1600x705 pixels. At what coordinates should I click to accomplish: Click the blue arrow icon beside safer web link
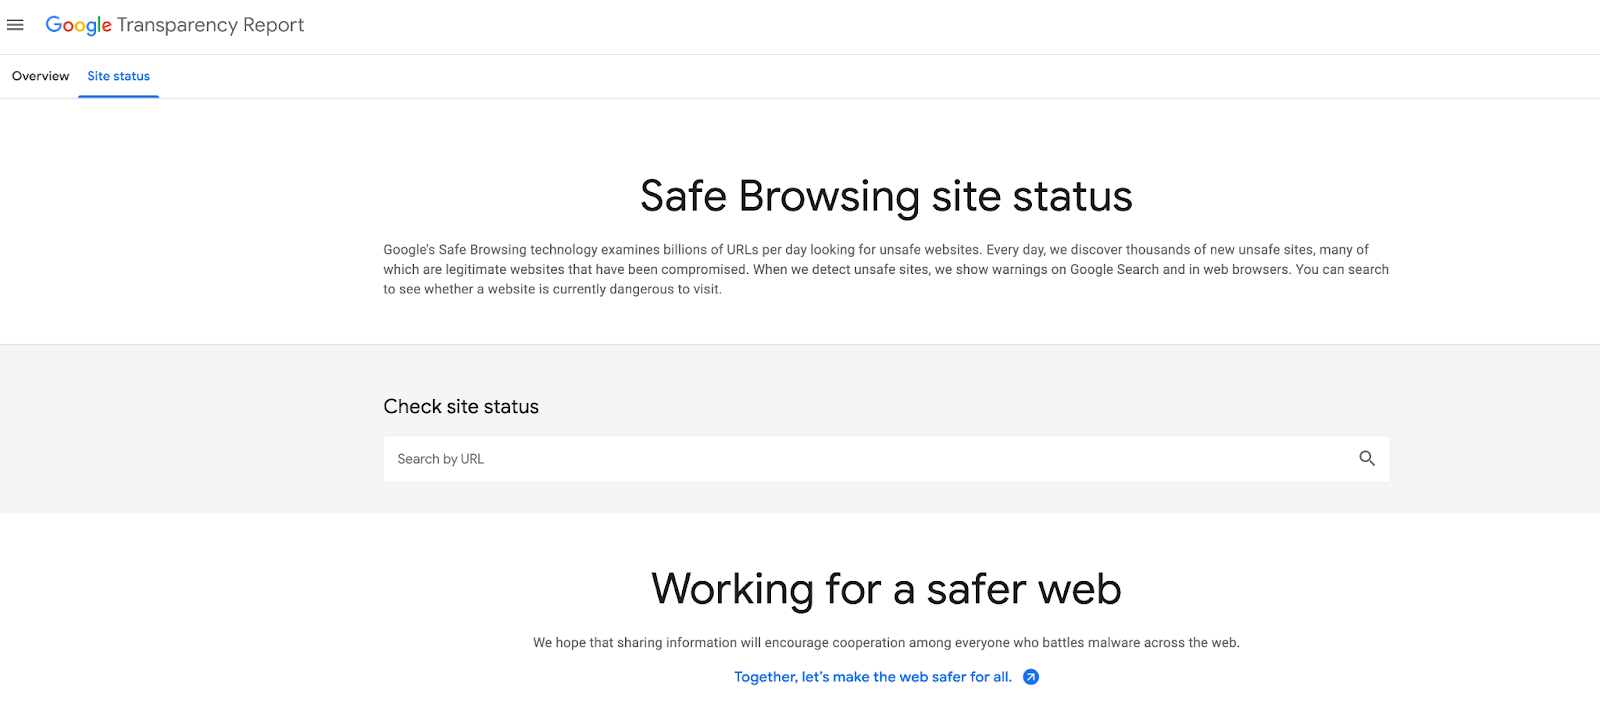click(1031, 677)
